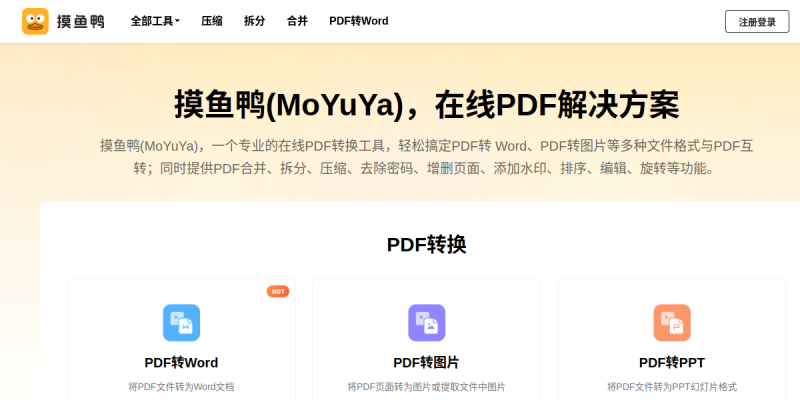Open the PDF转Word navigation item
This screenshot has width=800, height=400.
coord(359,21)
